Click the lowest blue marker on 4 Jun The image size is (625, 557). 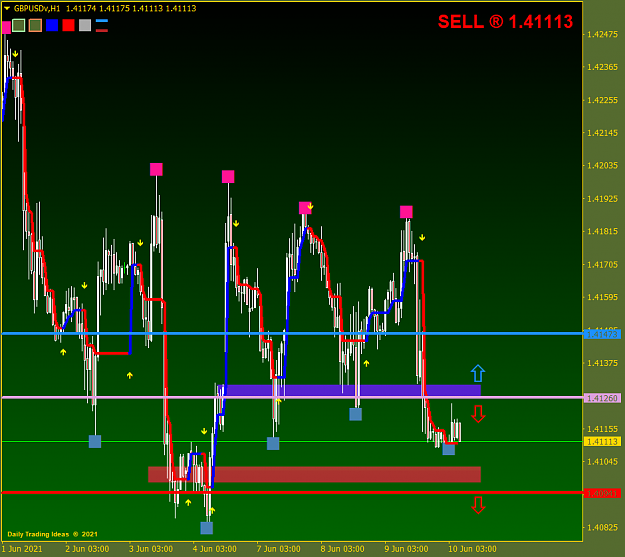coord(206,528)
